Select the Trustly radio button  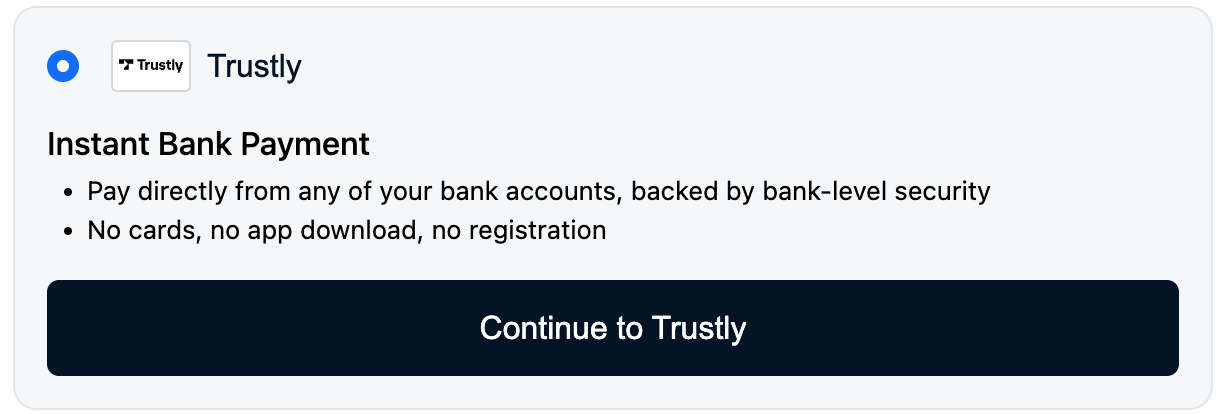click(63, 67)
